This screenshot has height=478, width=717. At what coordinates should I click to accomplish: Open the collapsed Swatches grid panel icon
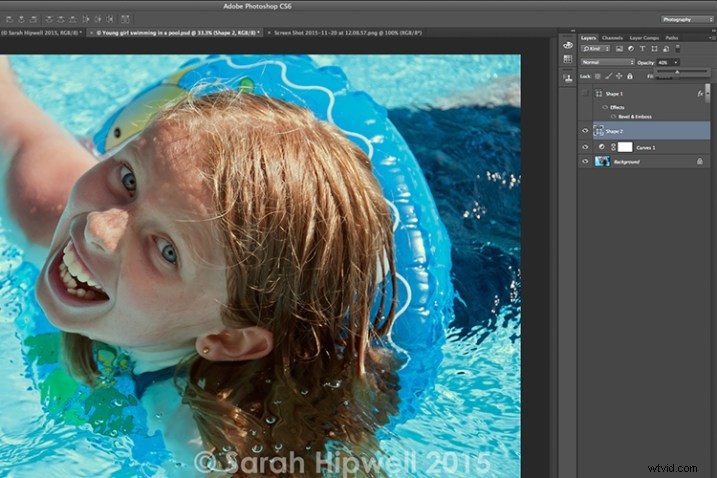point(568,59)
